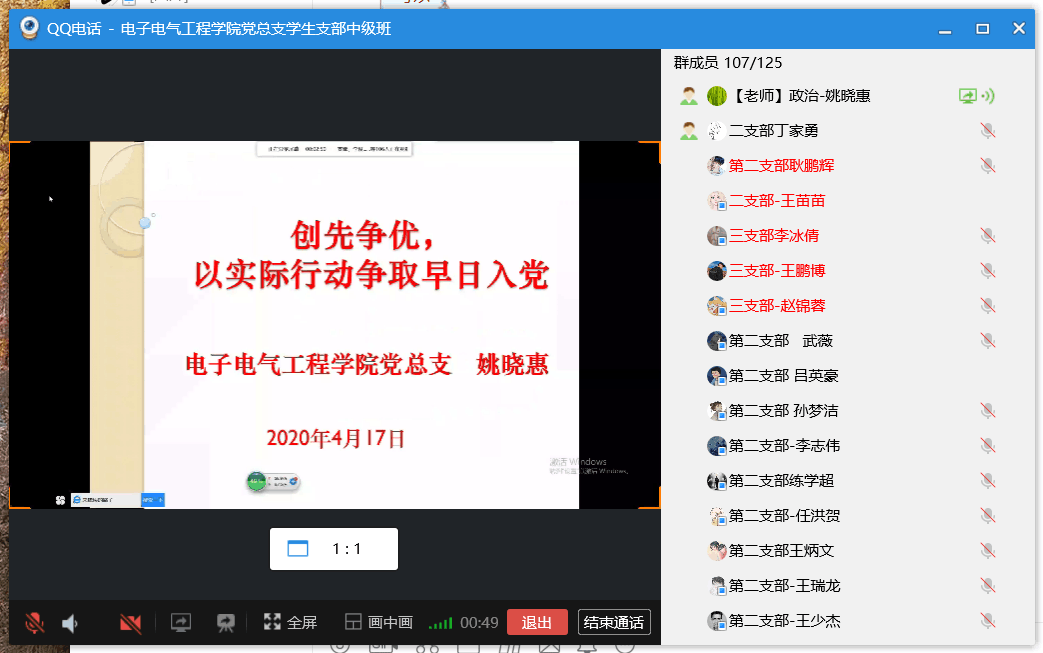Click the share screen monitor icon
Viewport: 1043px width, 653px height.
coord(181,622)
